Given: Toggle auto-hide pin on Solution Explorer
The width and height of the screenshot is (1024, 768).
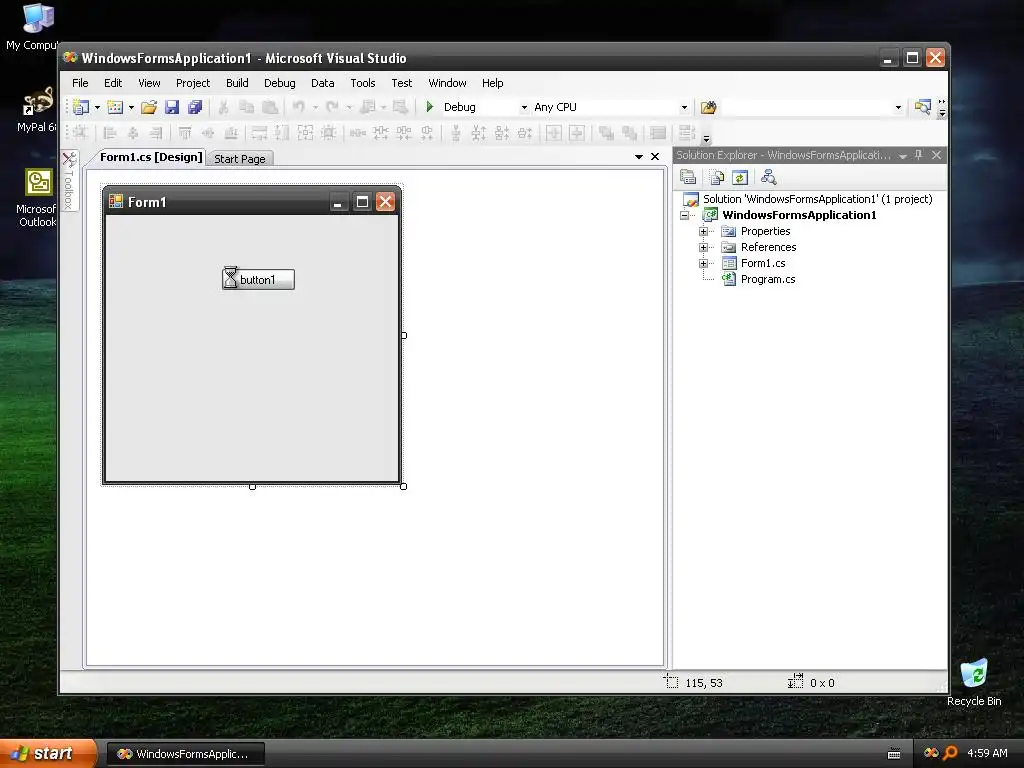Looking at the screenshot, I should tap(918, 155).
